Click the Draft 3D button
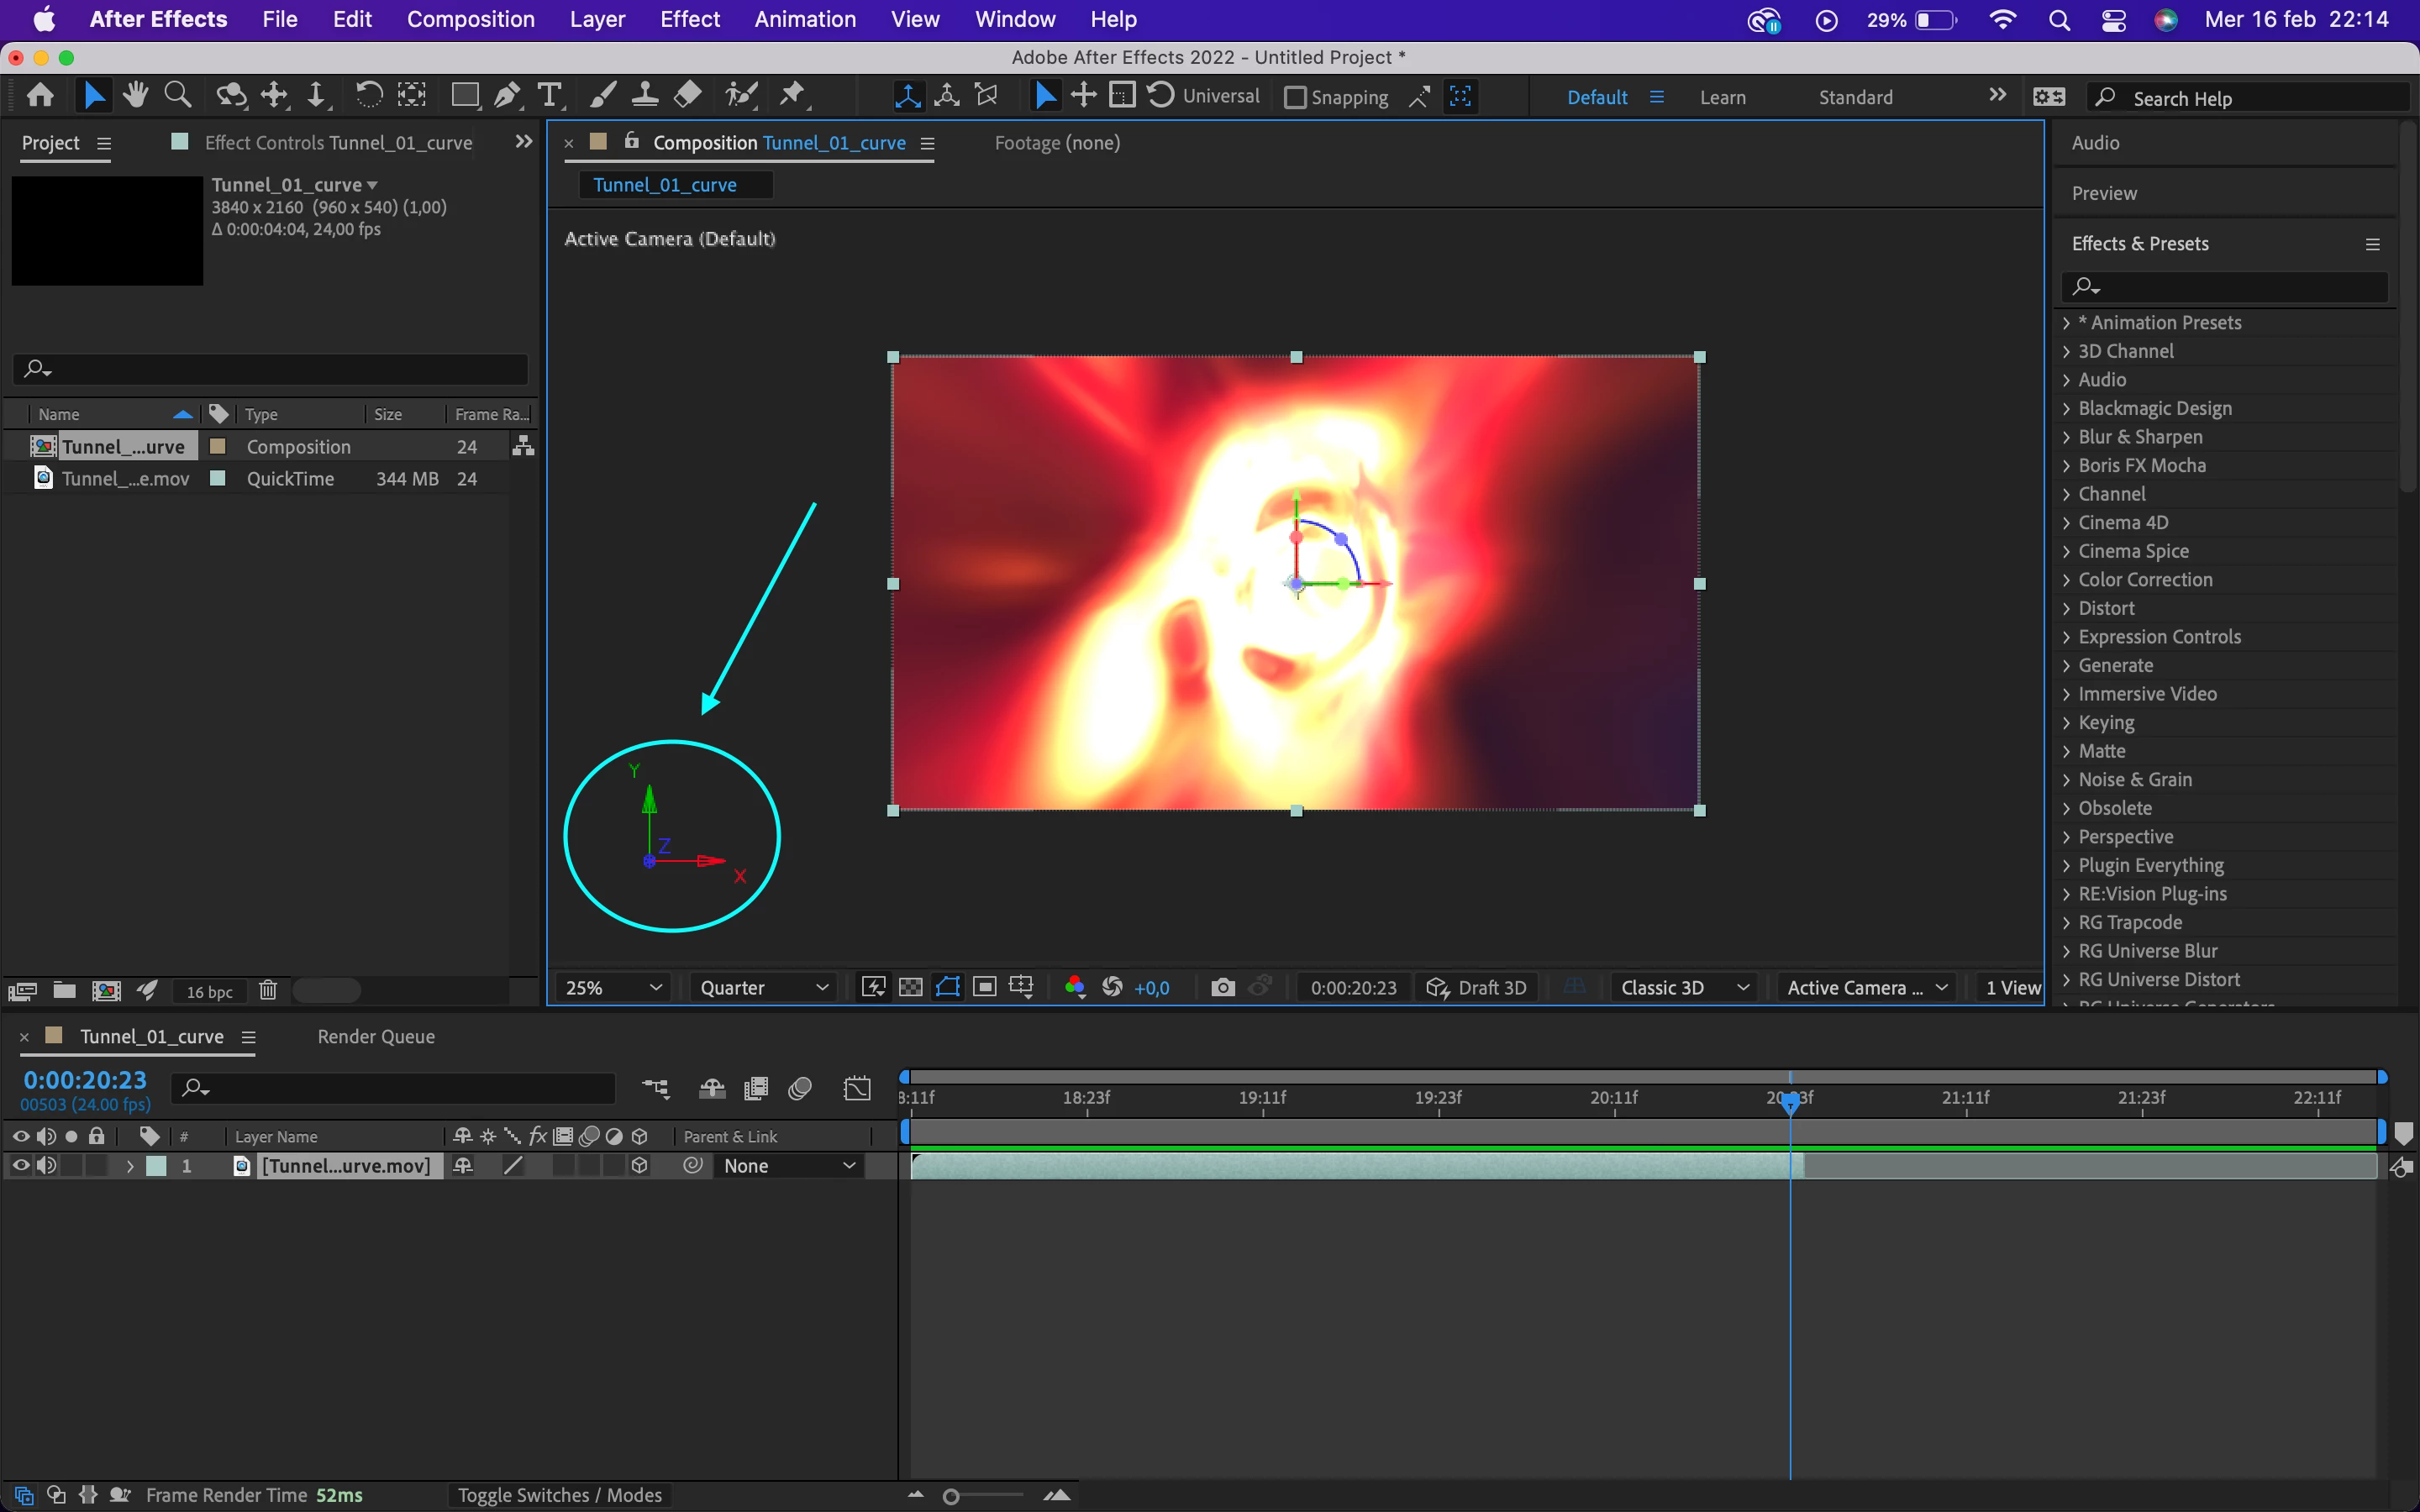Viewport: 2420px width, 1512px height. (x=1477, y=987)
